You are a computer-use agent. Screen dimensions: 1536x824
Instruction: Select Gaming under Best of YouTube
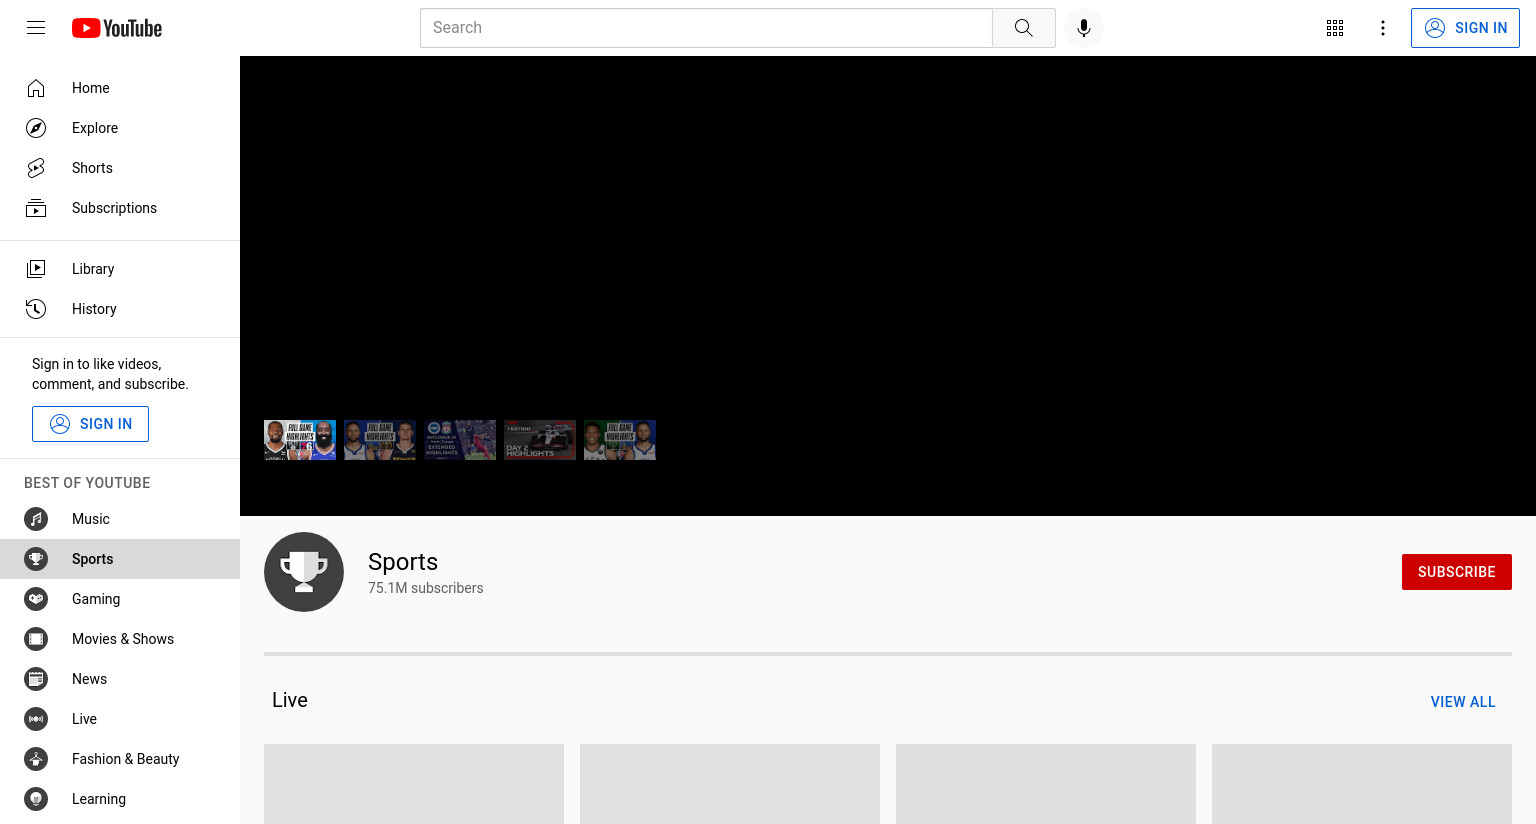click(96, 599)
